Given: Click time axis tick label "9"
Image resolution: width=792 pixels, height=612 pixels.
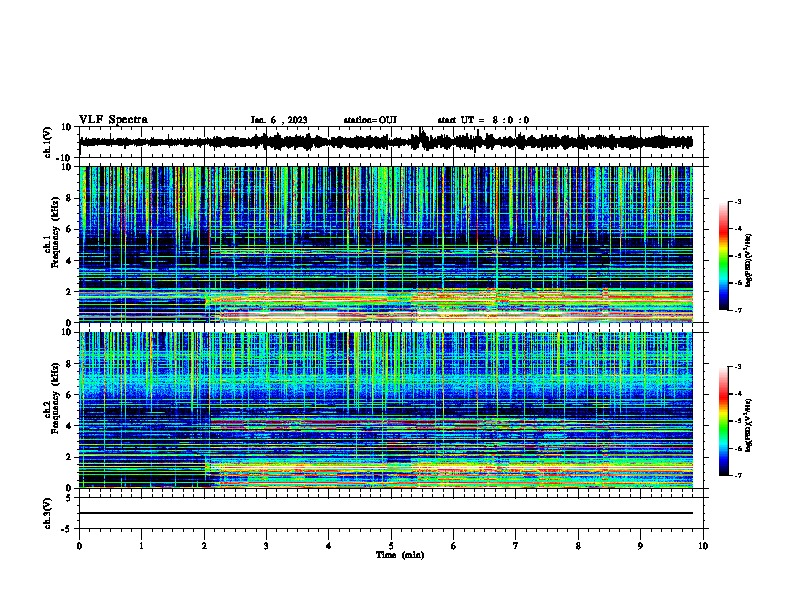Looking at the screenshot, I should tap(640, 546).
